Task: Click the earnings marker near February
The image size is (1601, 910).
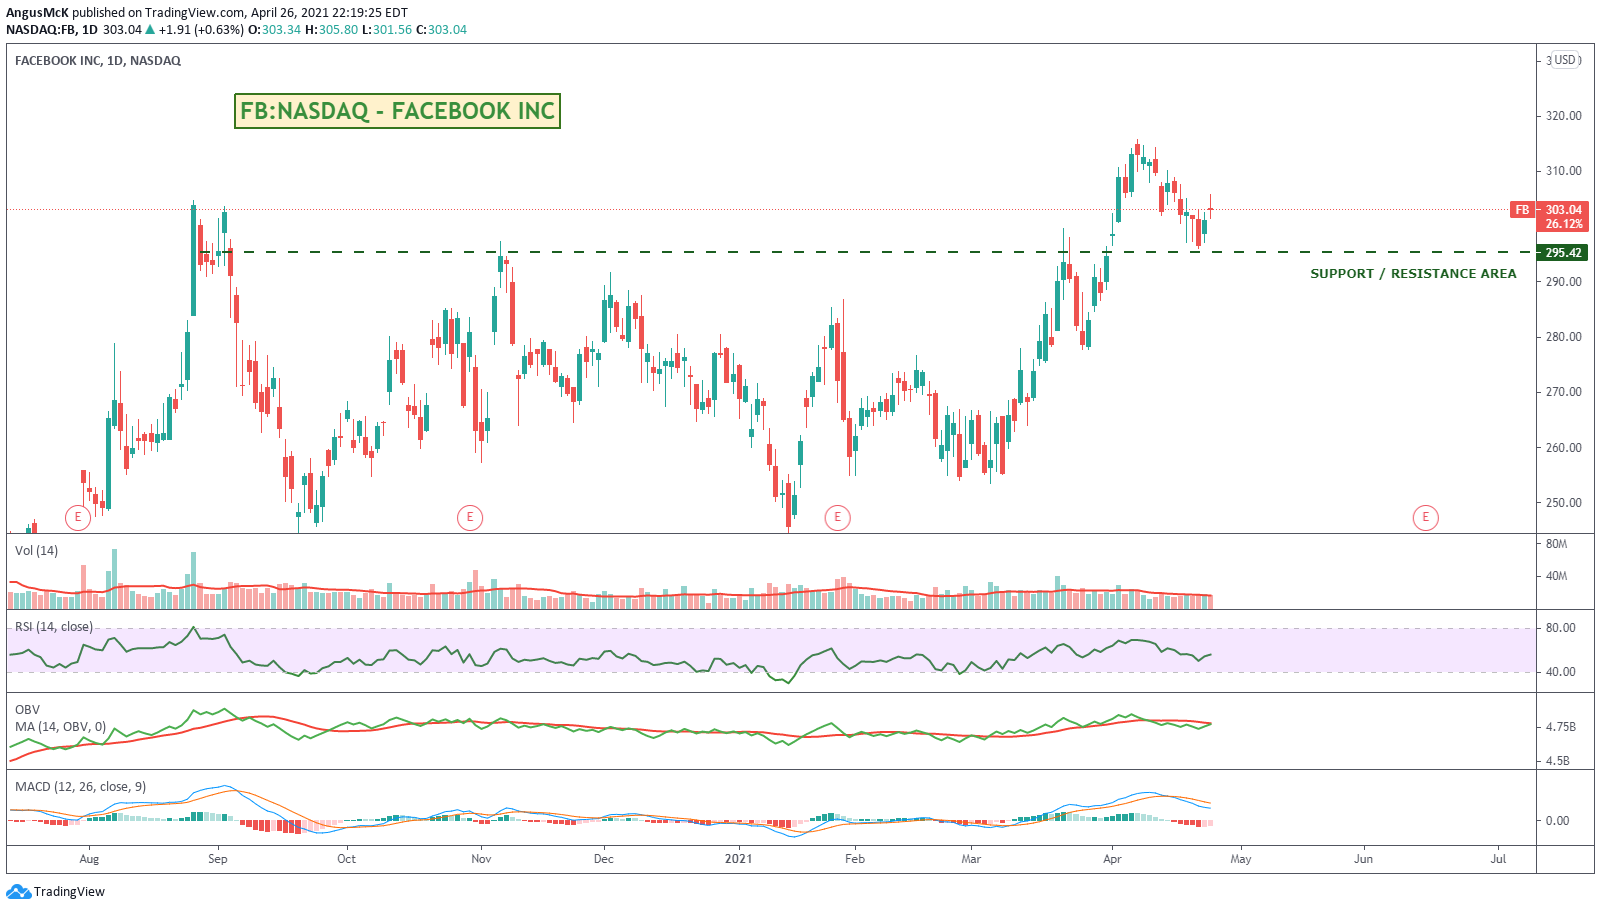Action: [837, 517]
